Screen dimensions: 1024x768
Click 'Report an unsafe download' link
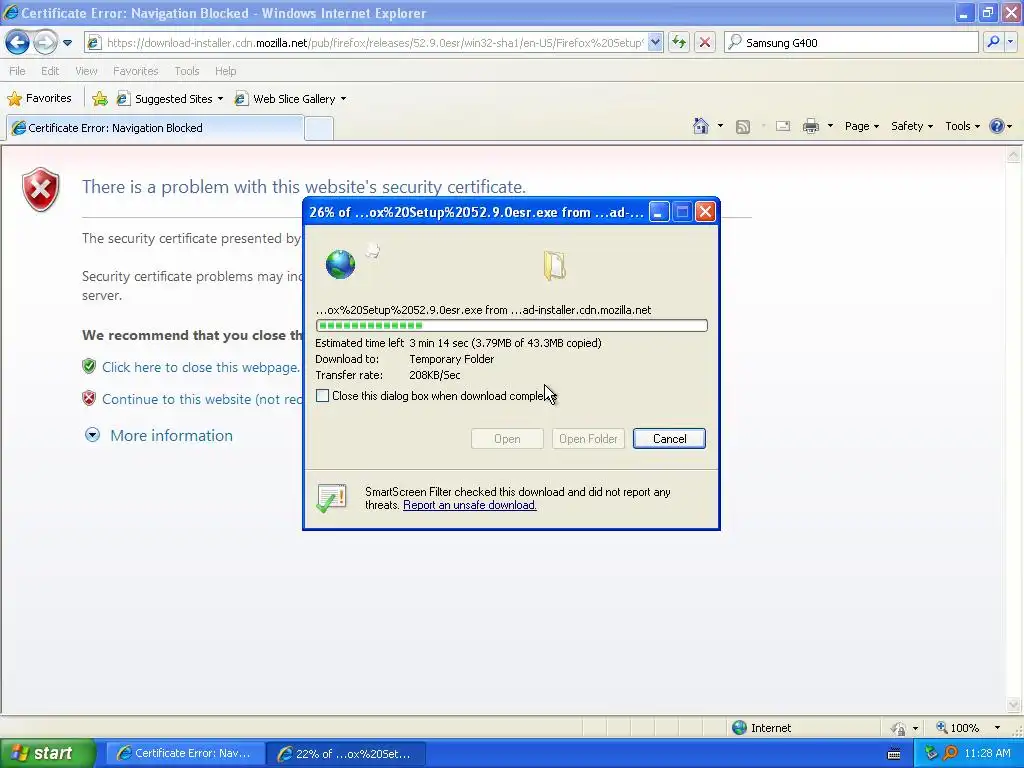click(x=470, y=505)
